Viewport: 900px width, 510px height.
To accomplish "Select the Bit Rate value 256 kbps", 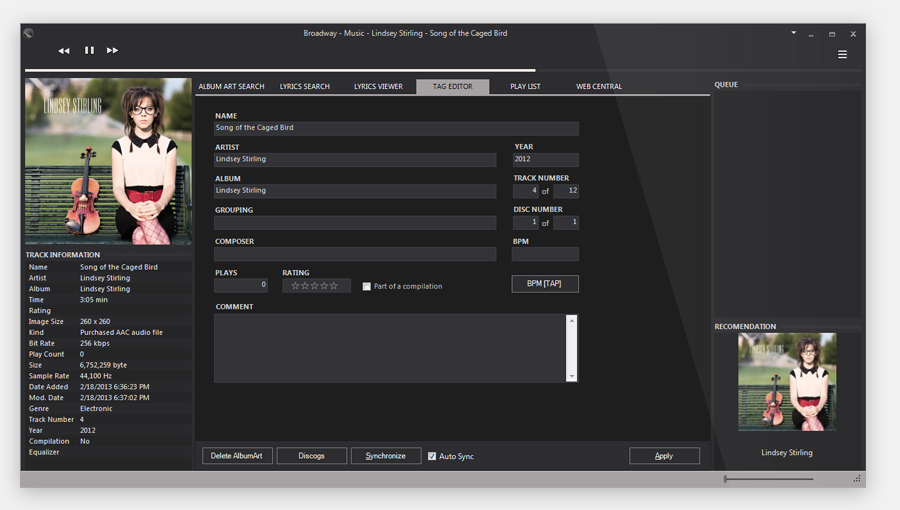I will pos(95,343).
